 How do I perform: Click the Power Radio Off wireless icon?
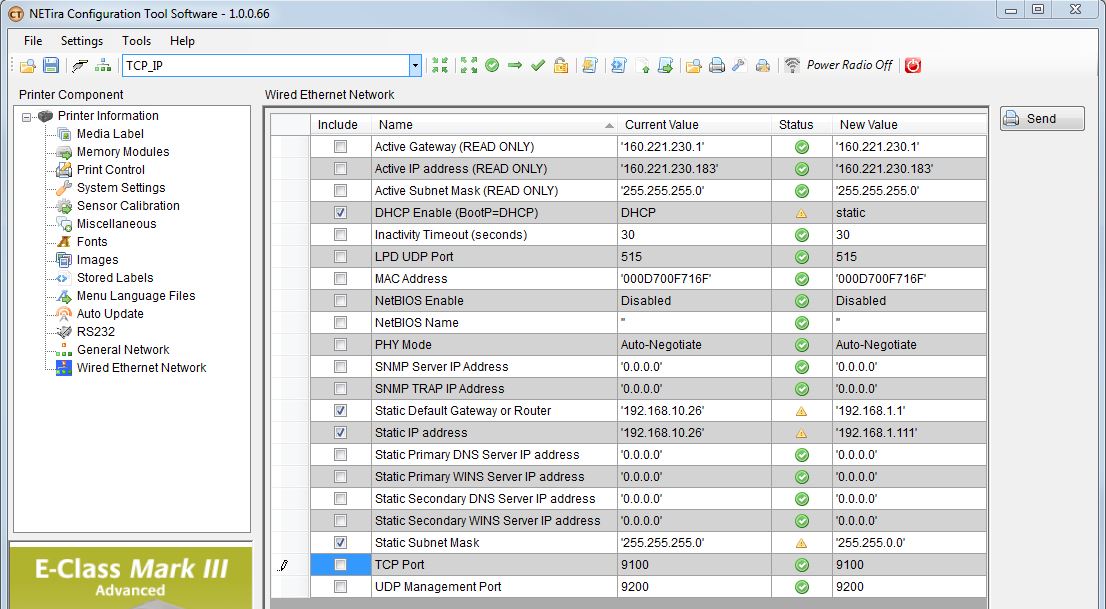coord(792,66)
